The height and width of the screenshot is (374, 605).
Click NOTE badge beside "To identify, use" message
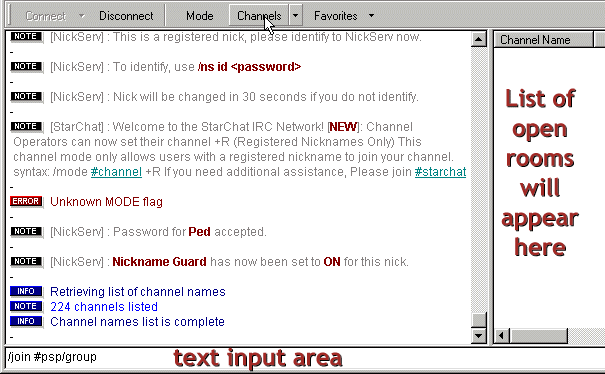pyautogui.click(x=26, y=67)
